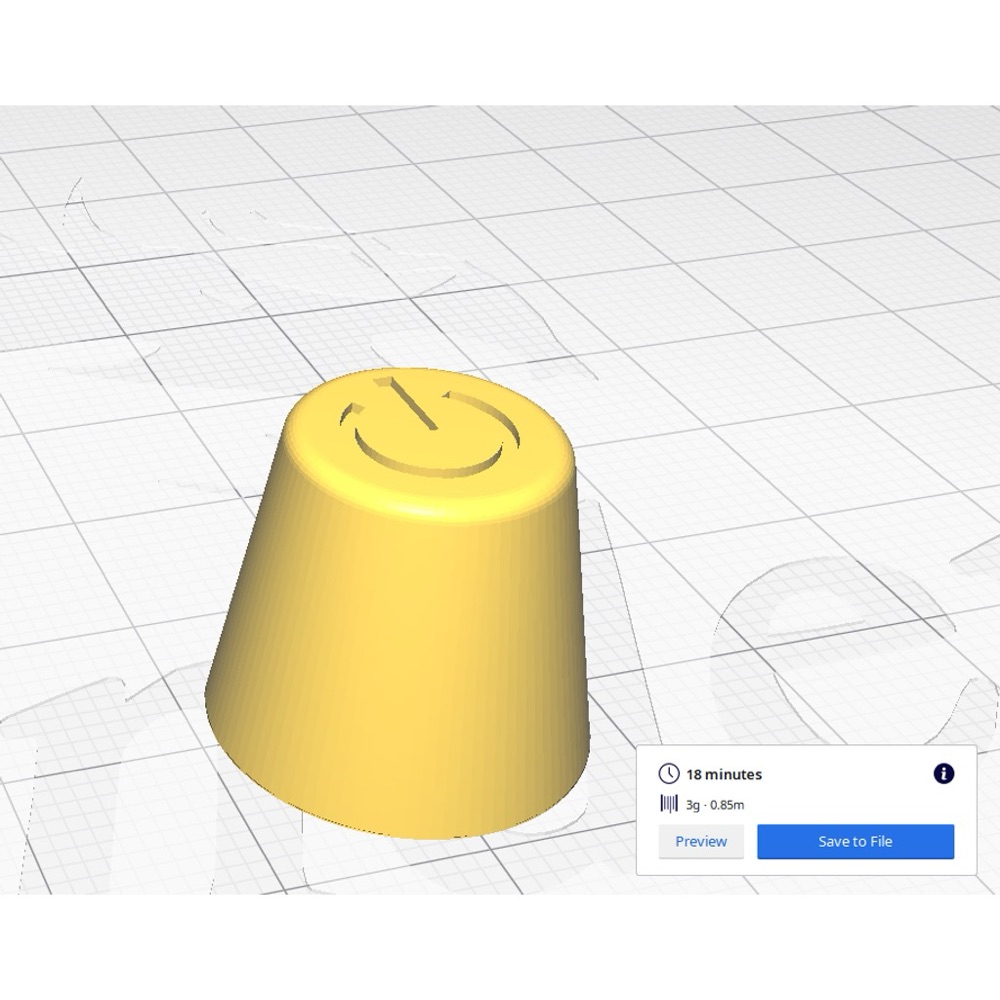Click the clock icon beside 18 minutes
Screen dimensions: 1000x1000
(x=668, y=774)
